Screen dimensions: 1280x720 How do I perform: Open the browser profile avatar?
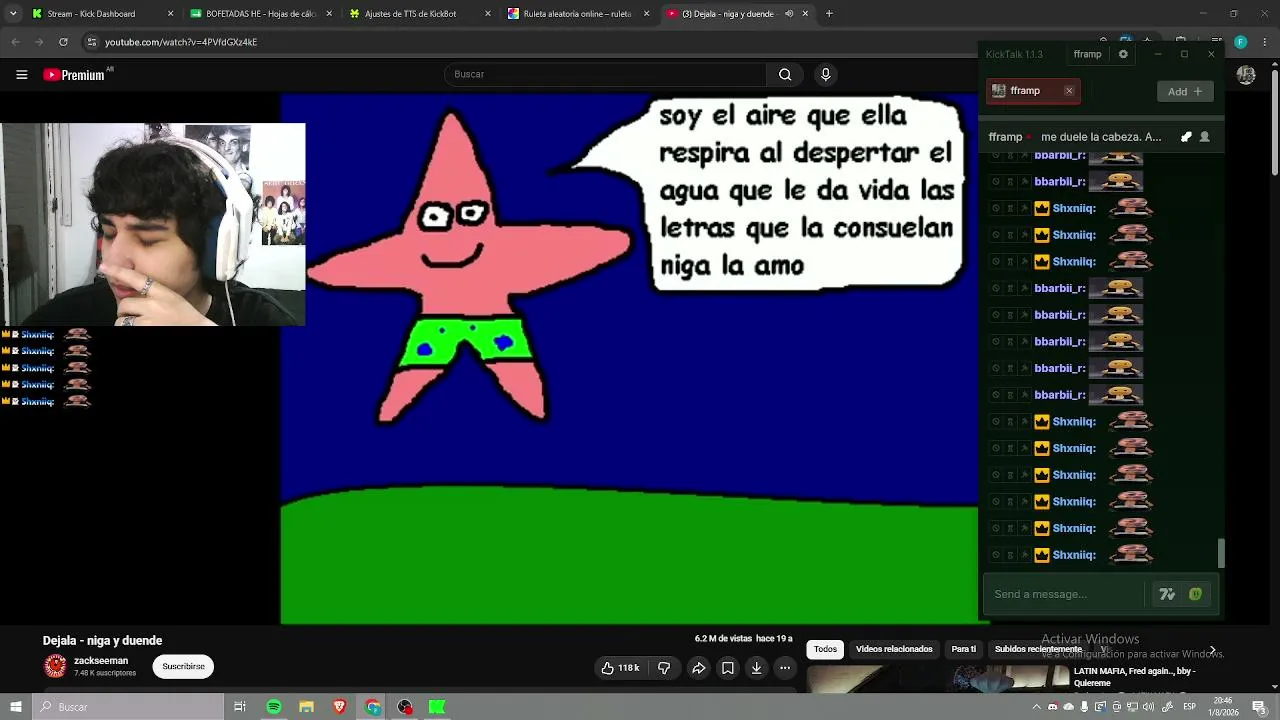[1240, 42]
